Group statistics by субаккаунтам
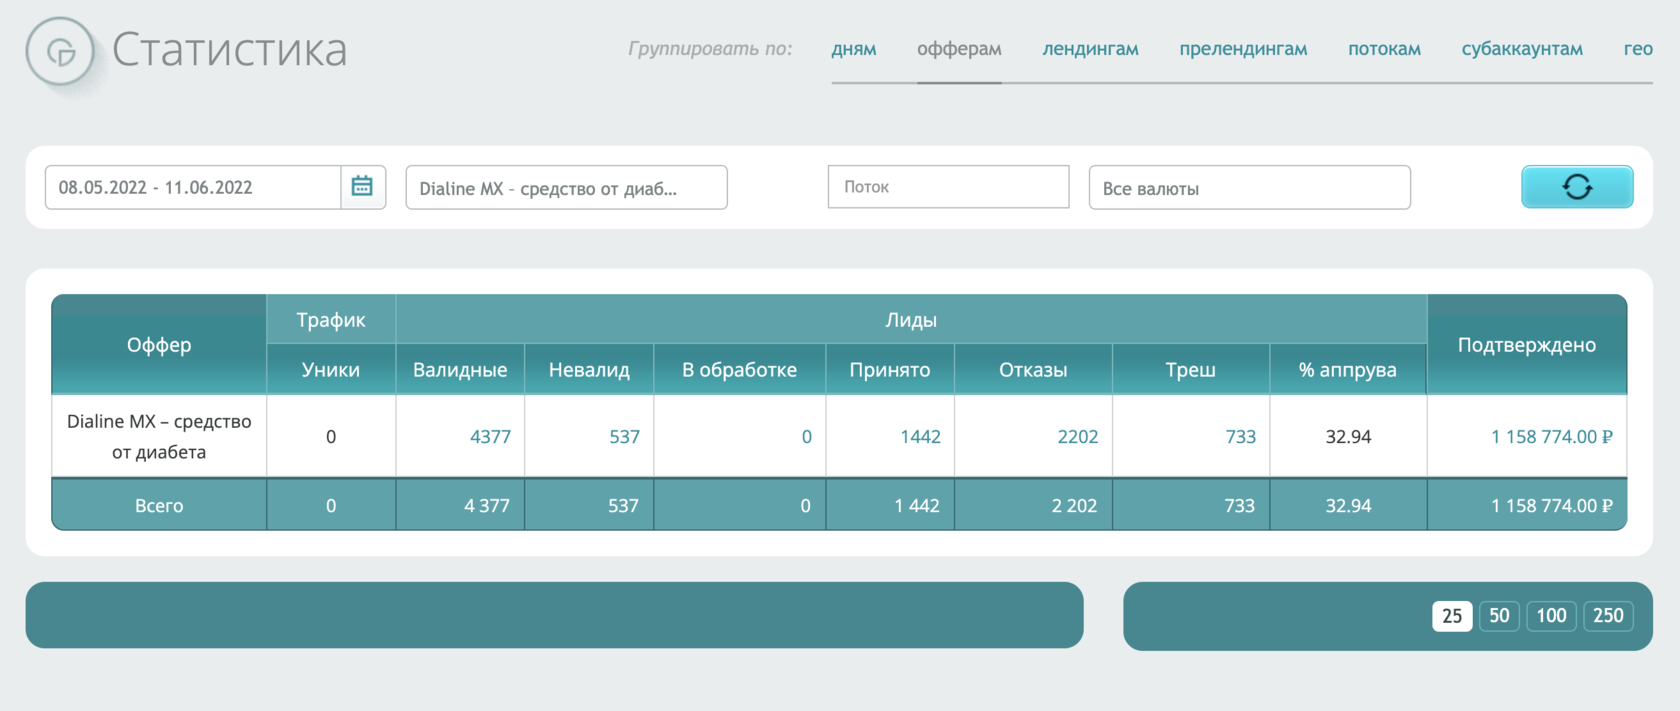Viewport: 1680px width, 711px height. click(x=1522, y=49)
